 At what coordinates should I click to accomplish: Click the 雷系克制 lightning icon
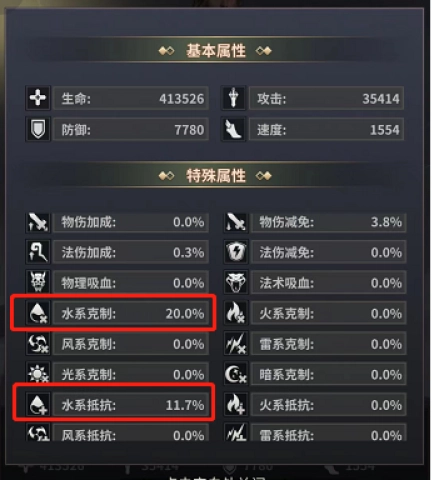pyautogui.click(x=236, y=344)
